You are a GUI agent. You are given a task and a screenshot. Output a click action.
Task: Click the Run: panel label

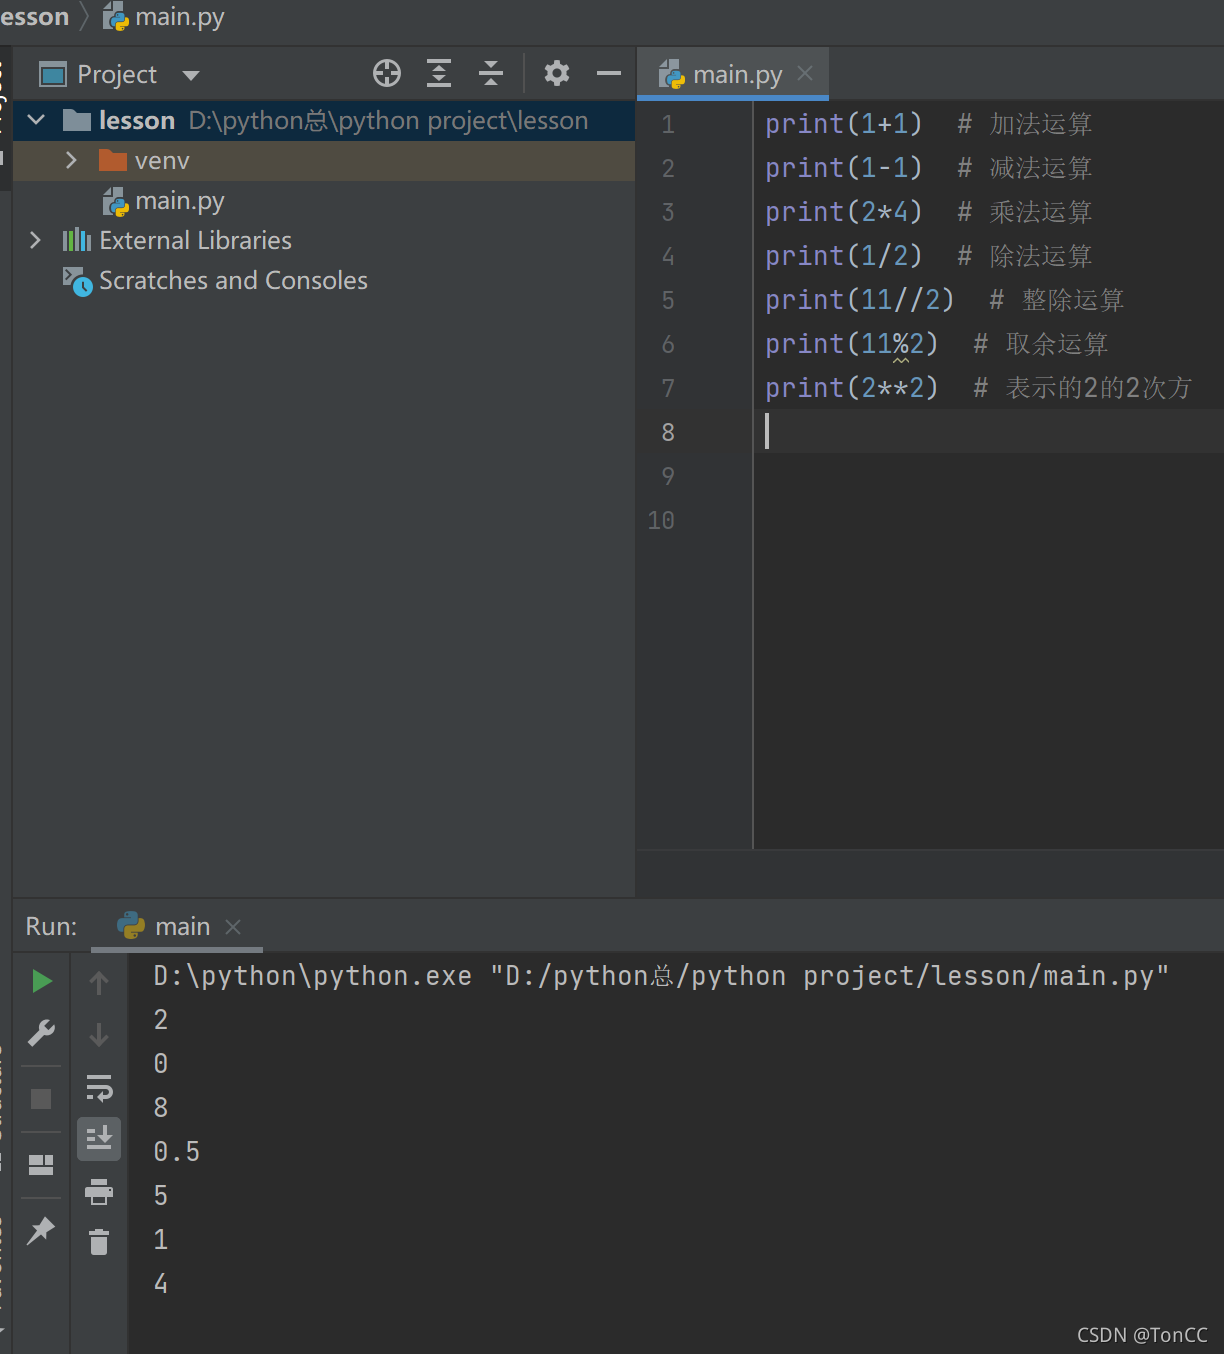(51, 926)
